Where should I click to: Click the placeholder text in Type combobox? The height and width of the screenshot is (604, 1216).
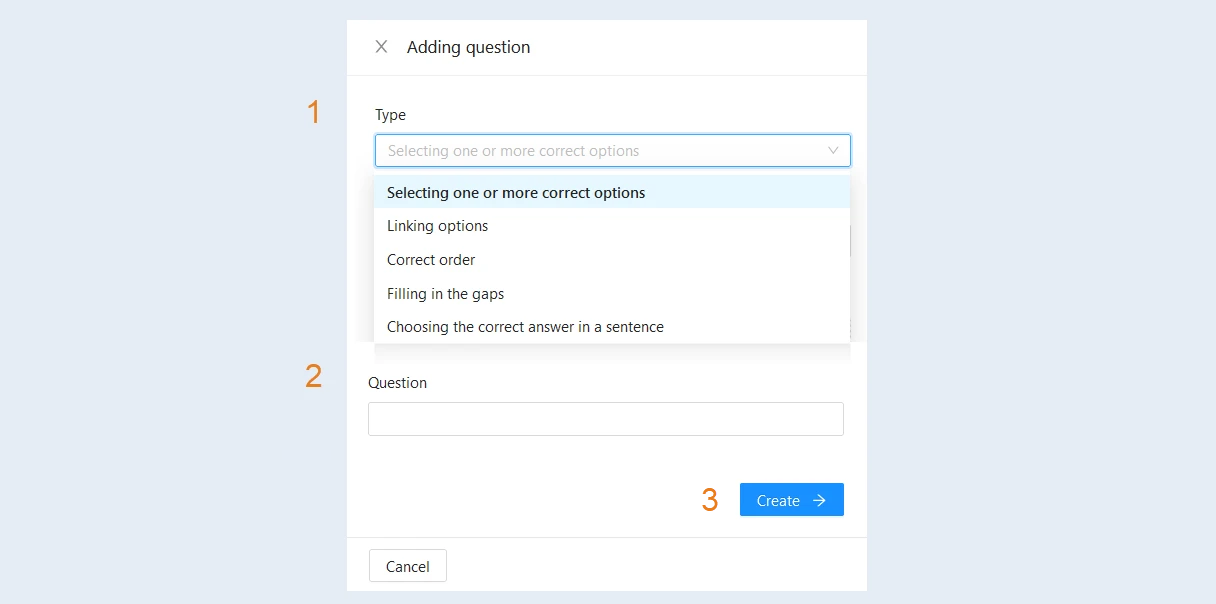click(x=513, y=151)
